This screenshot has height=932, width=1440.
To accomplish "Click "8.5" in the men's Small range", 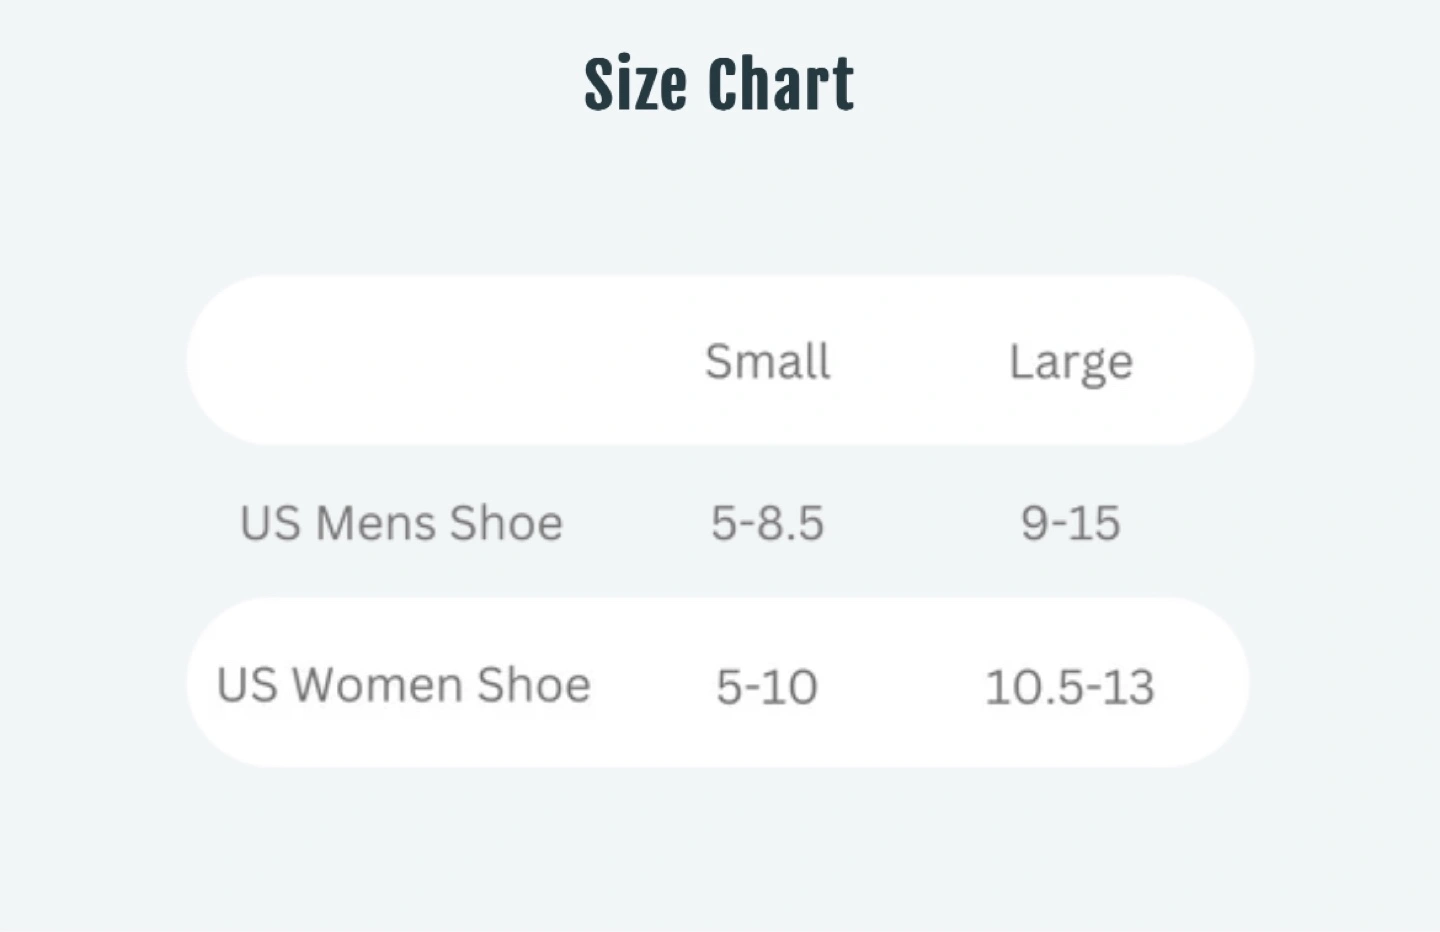I will [789, 523].
